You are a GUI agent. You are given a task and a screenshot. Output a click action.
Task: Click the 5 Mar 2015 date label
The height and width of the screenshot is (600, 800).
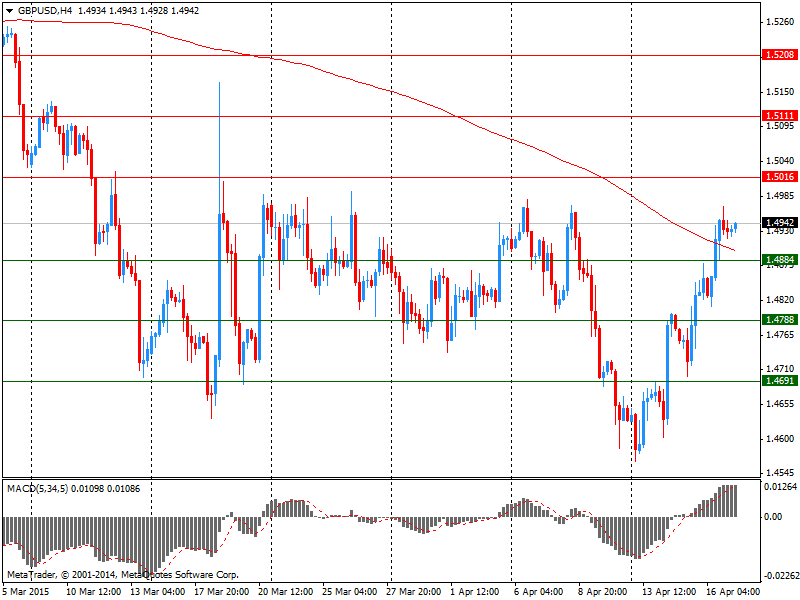coord(27,592)
